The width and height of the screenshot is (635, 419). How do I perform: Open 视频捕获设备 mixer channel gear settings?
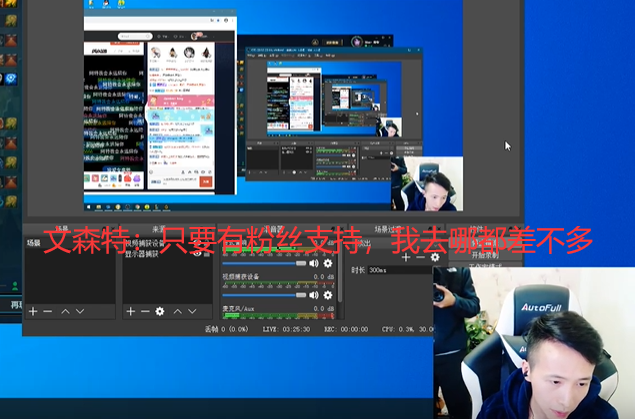tap(328, 295)
